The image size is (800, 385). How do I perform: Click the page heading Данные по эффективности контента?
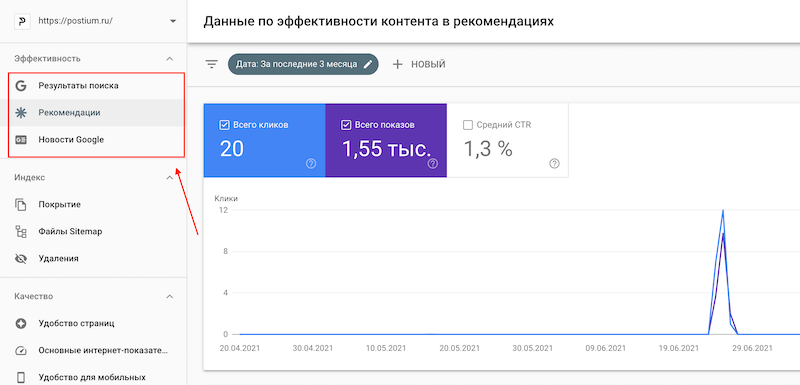(x=379, y=21)
